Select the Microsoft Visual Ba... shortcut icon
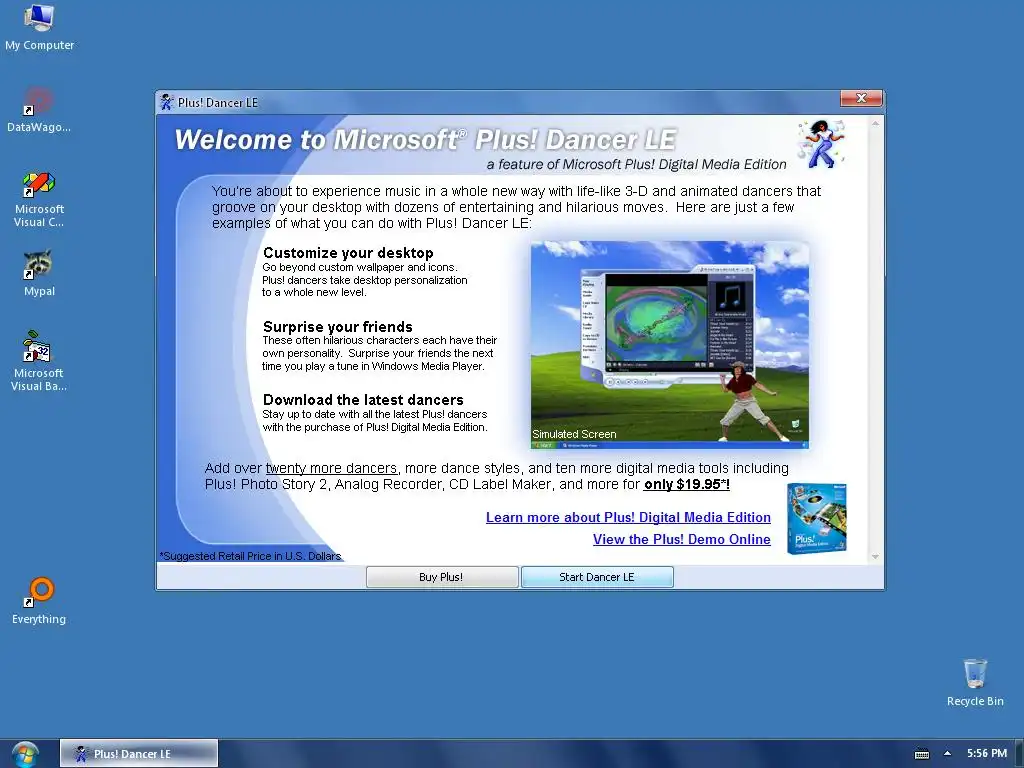Screen dimensions: 1024x768 click(x=39, y=360)
